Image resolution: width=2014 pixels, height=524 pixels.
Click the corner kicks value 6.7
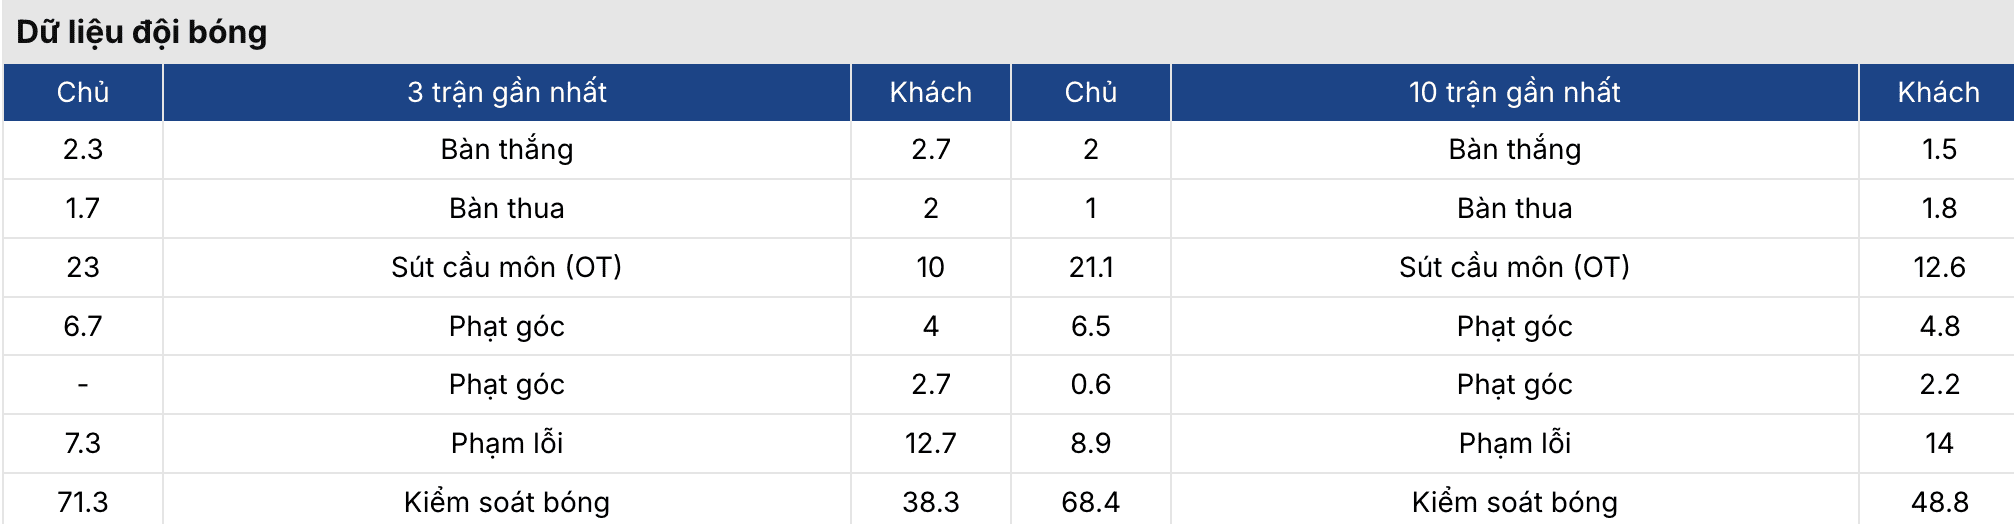[x=83, y=326]
